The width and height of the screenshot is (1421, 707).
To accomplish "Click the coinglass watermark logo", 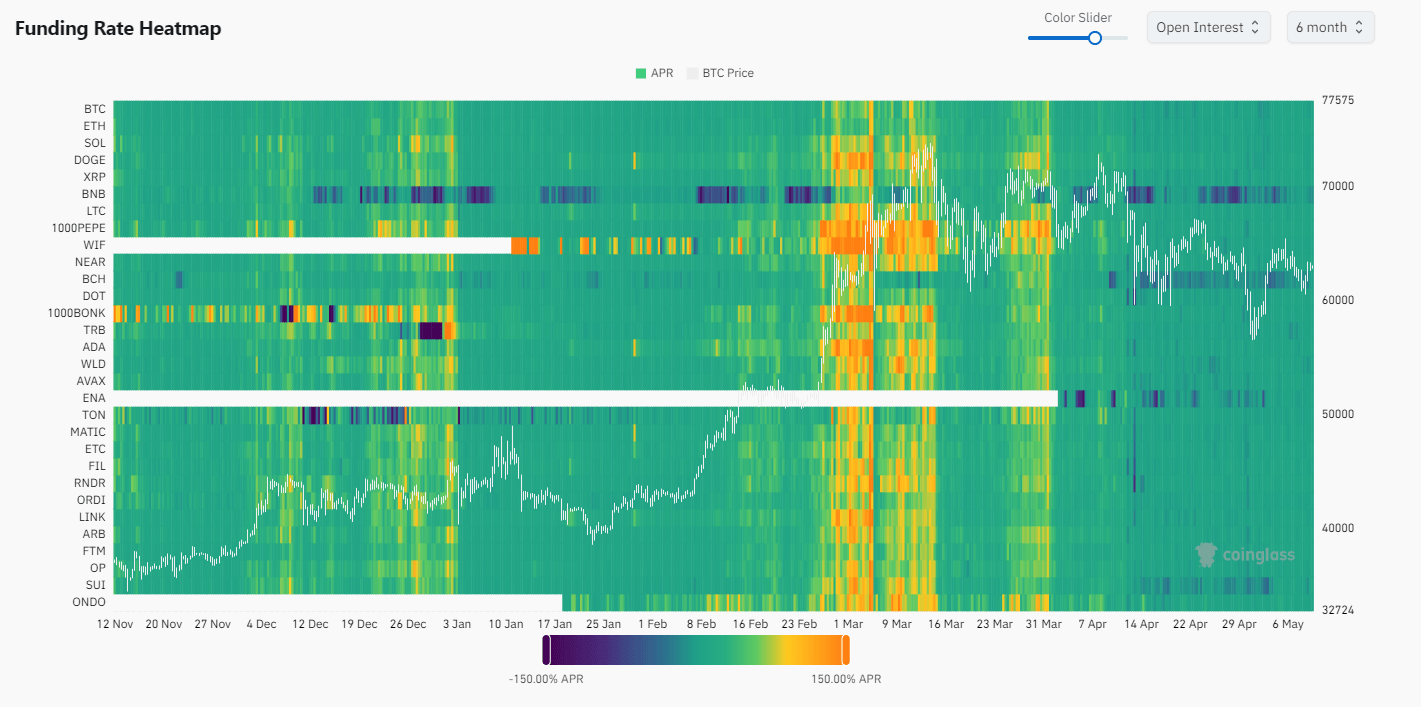I will [1246, 555].
